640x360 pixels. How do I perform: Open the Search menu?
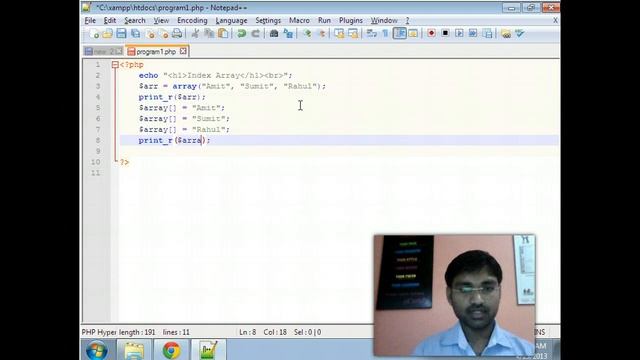pyautogui.click(x=135, y=20)
